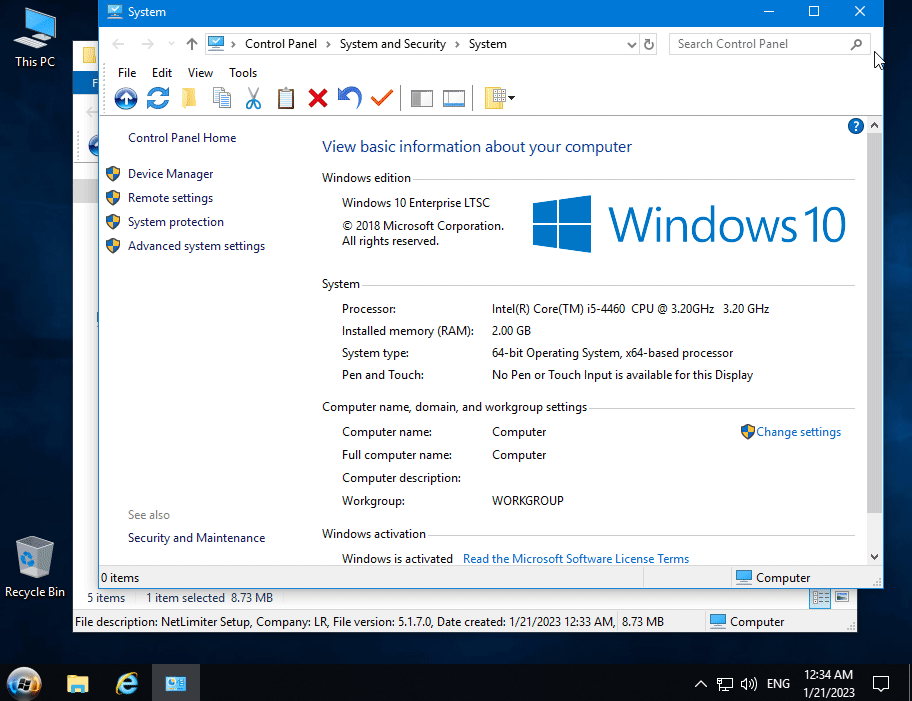Click the '0 items' status bar text
The height and width of the screenshot is (701, 912).
120,578
